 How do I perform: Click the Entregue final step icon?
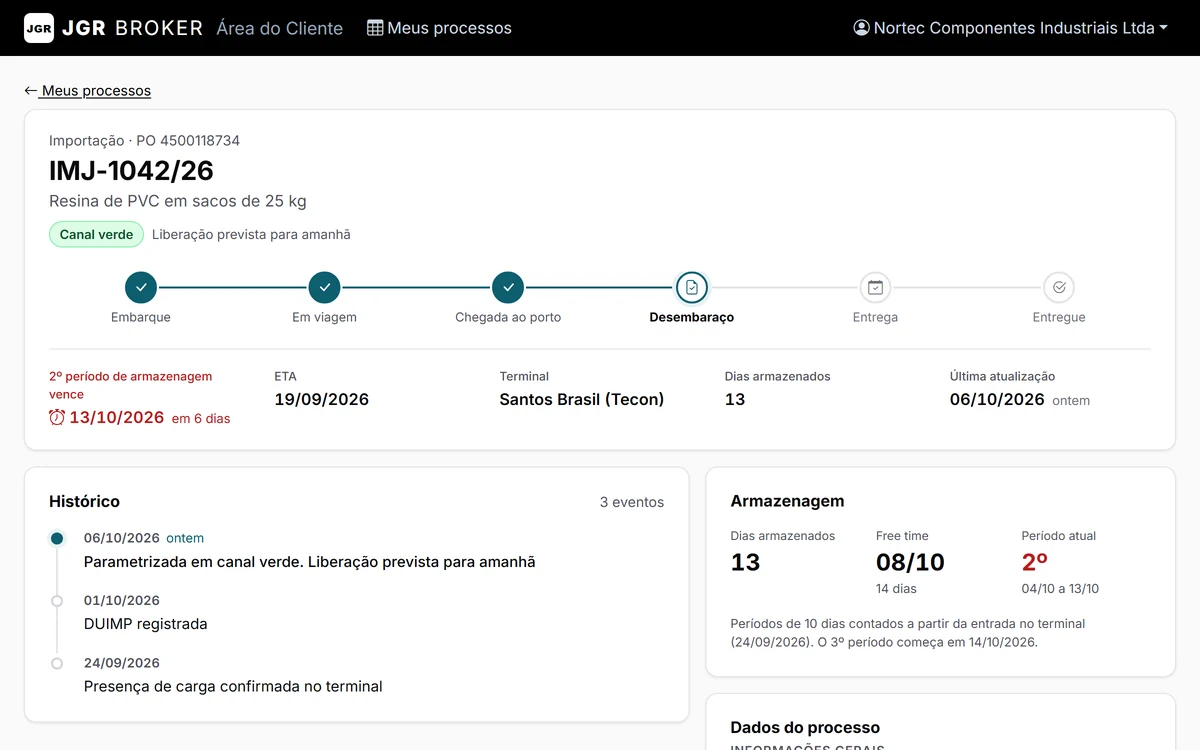point(1059,288)
